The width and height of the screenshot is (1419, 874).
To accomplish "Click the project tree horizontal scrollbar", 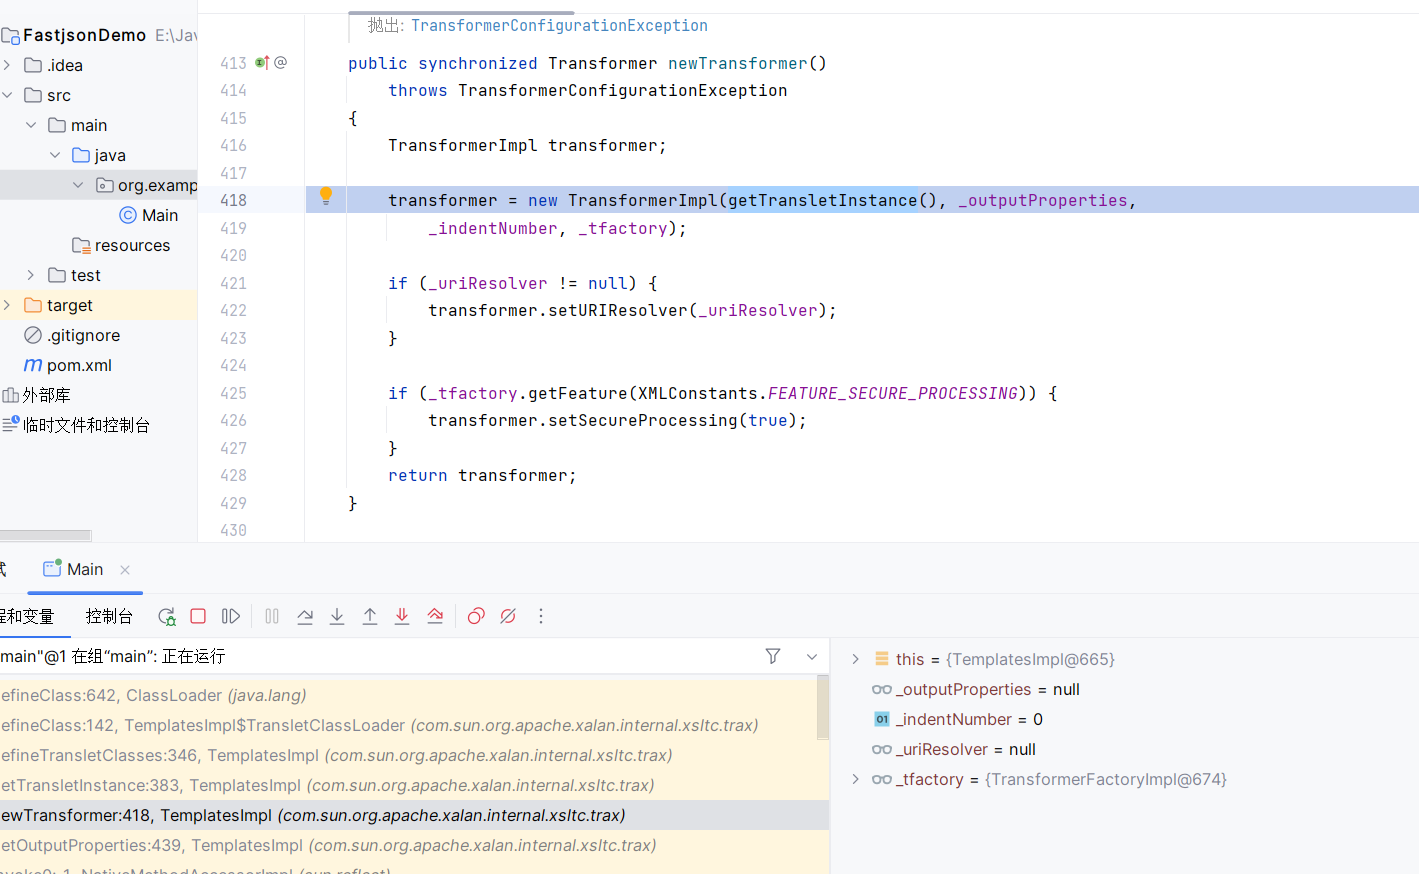I will [x=45, y=535].
